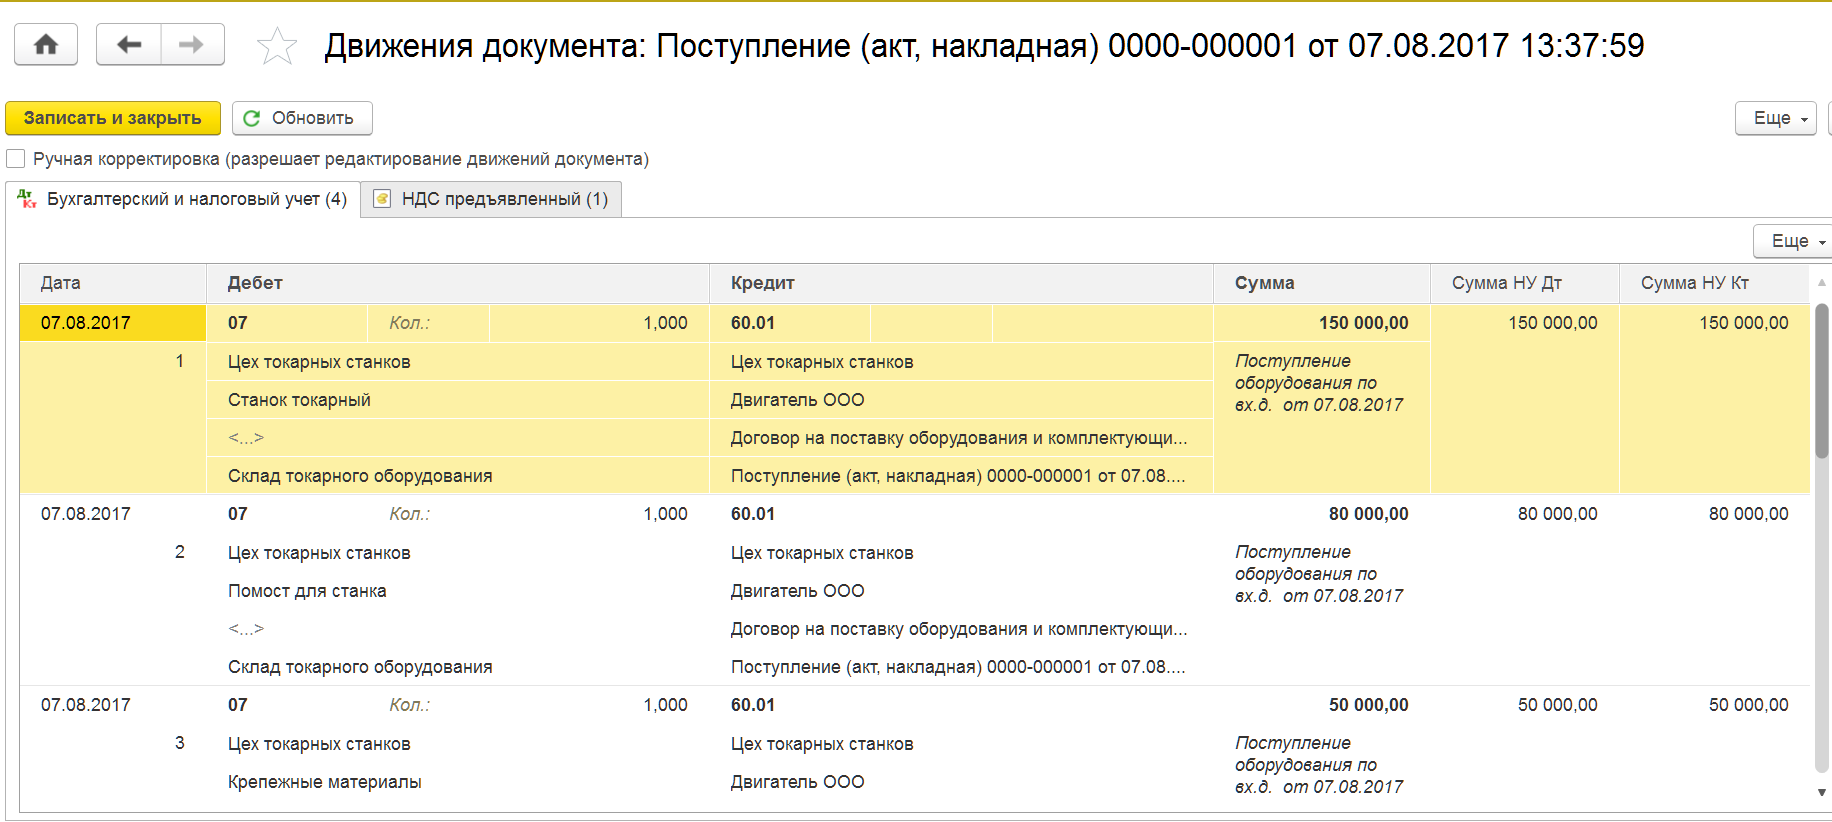
Task: Click the Сумма НУ Кт column header
Action: pyautogui.click(x=1714, y=283)
